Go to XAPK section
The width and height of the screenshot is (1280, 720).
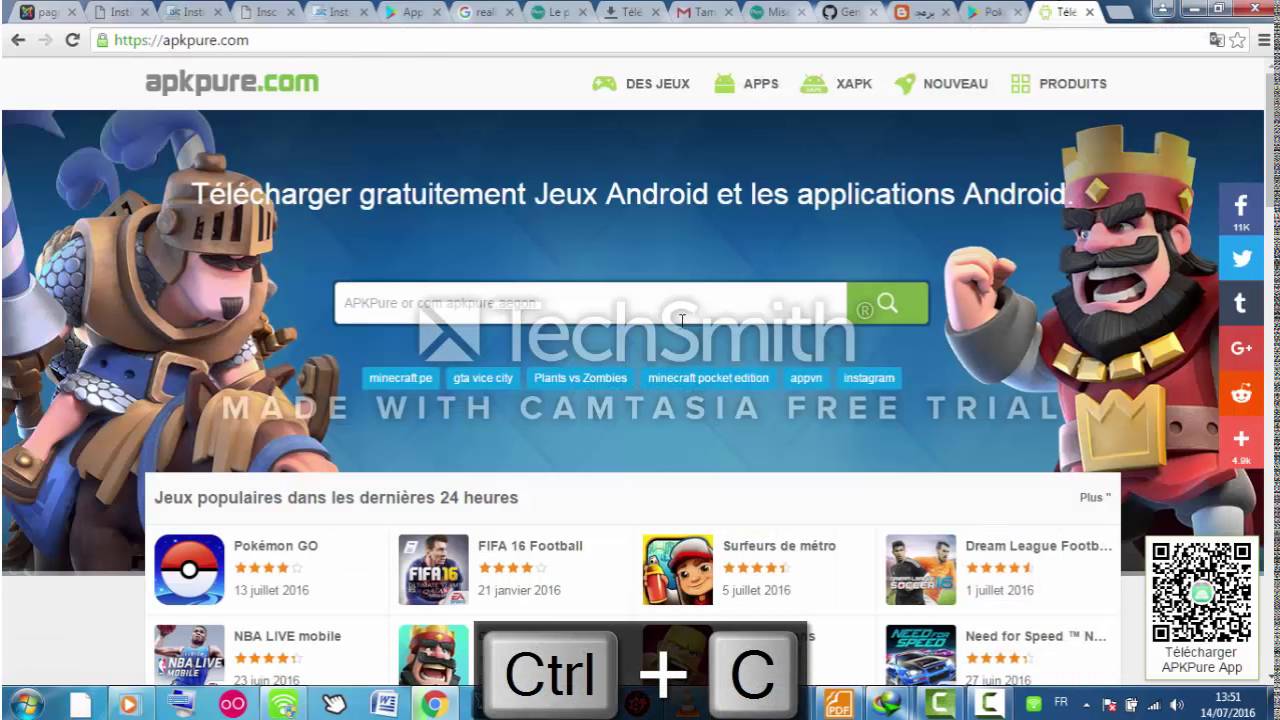click(x=836, y=84)
